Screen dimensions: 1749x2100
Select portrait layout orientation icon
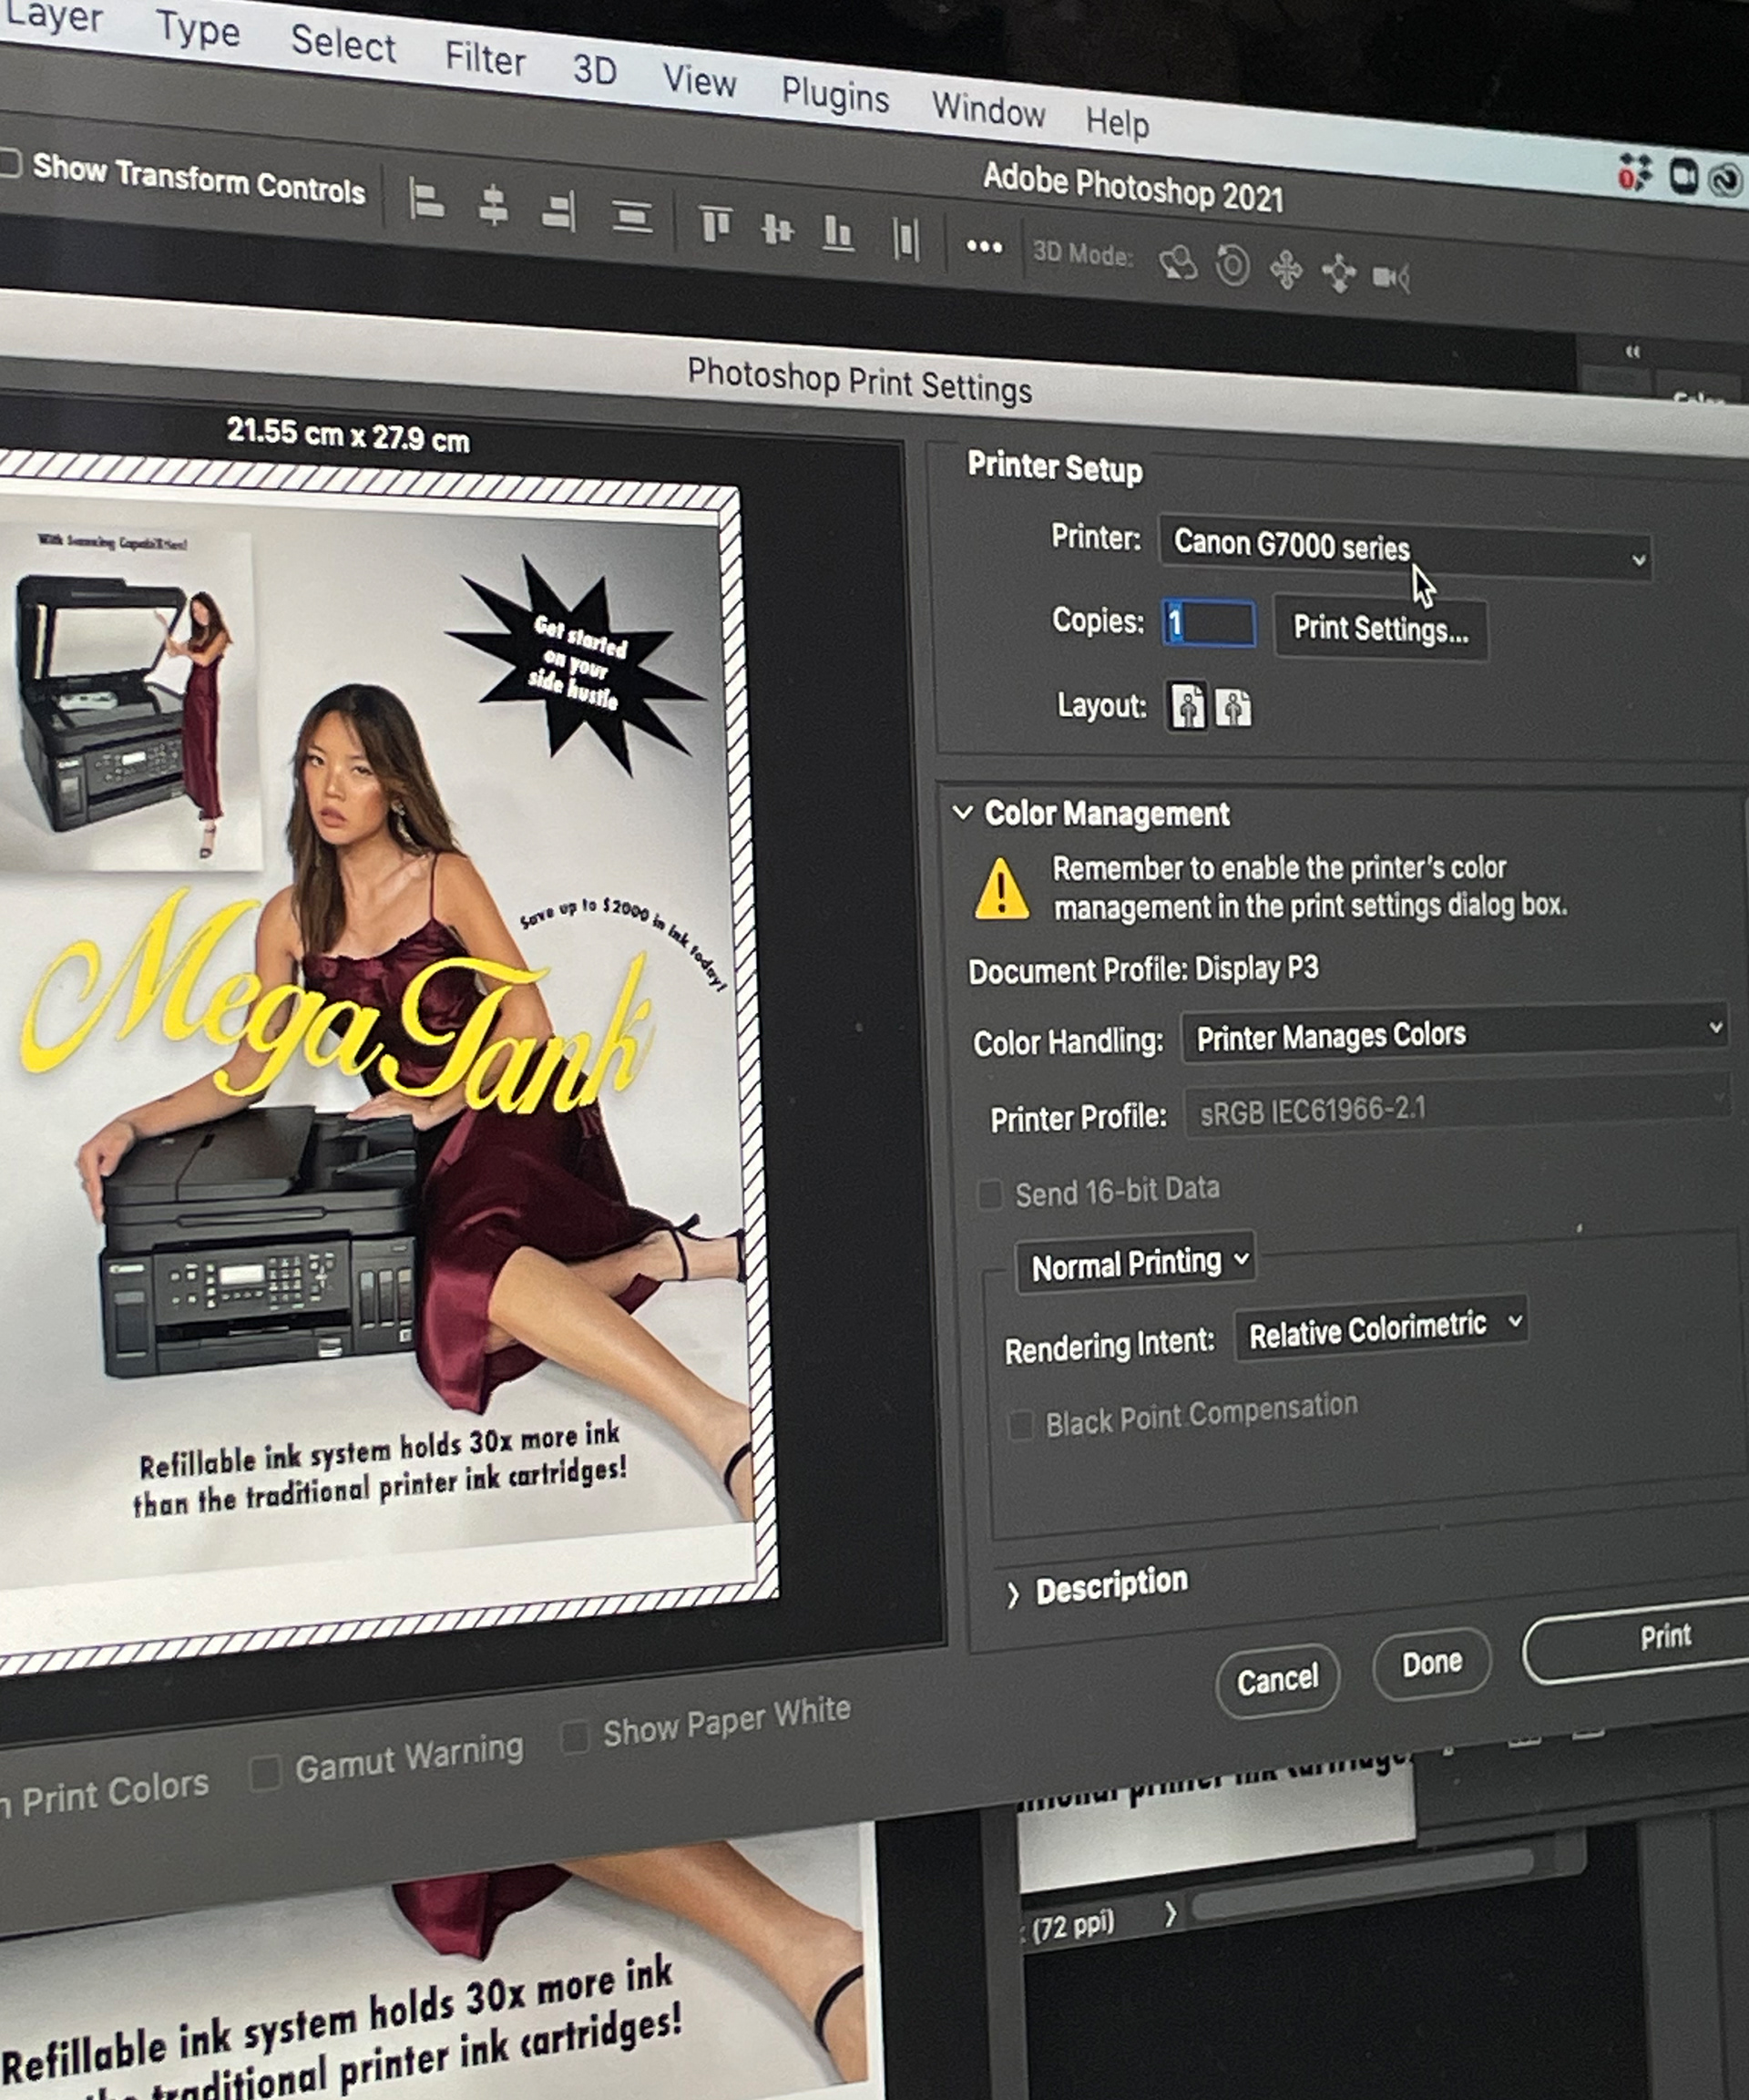(x=1188, y=707)
